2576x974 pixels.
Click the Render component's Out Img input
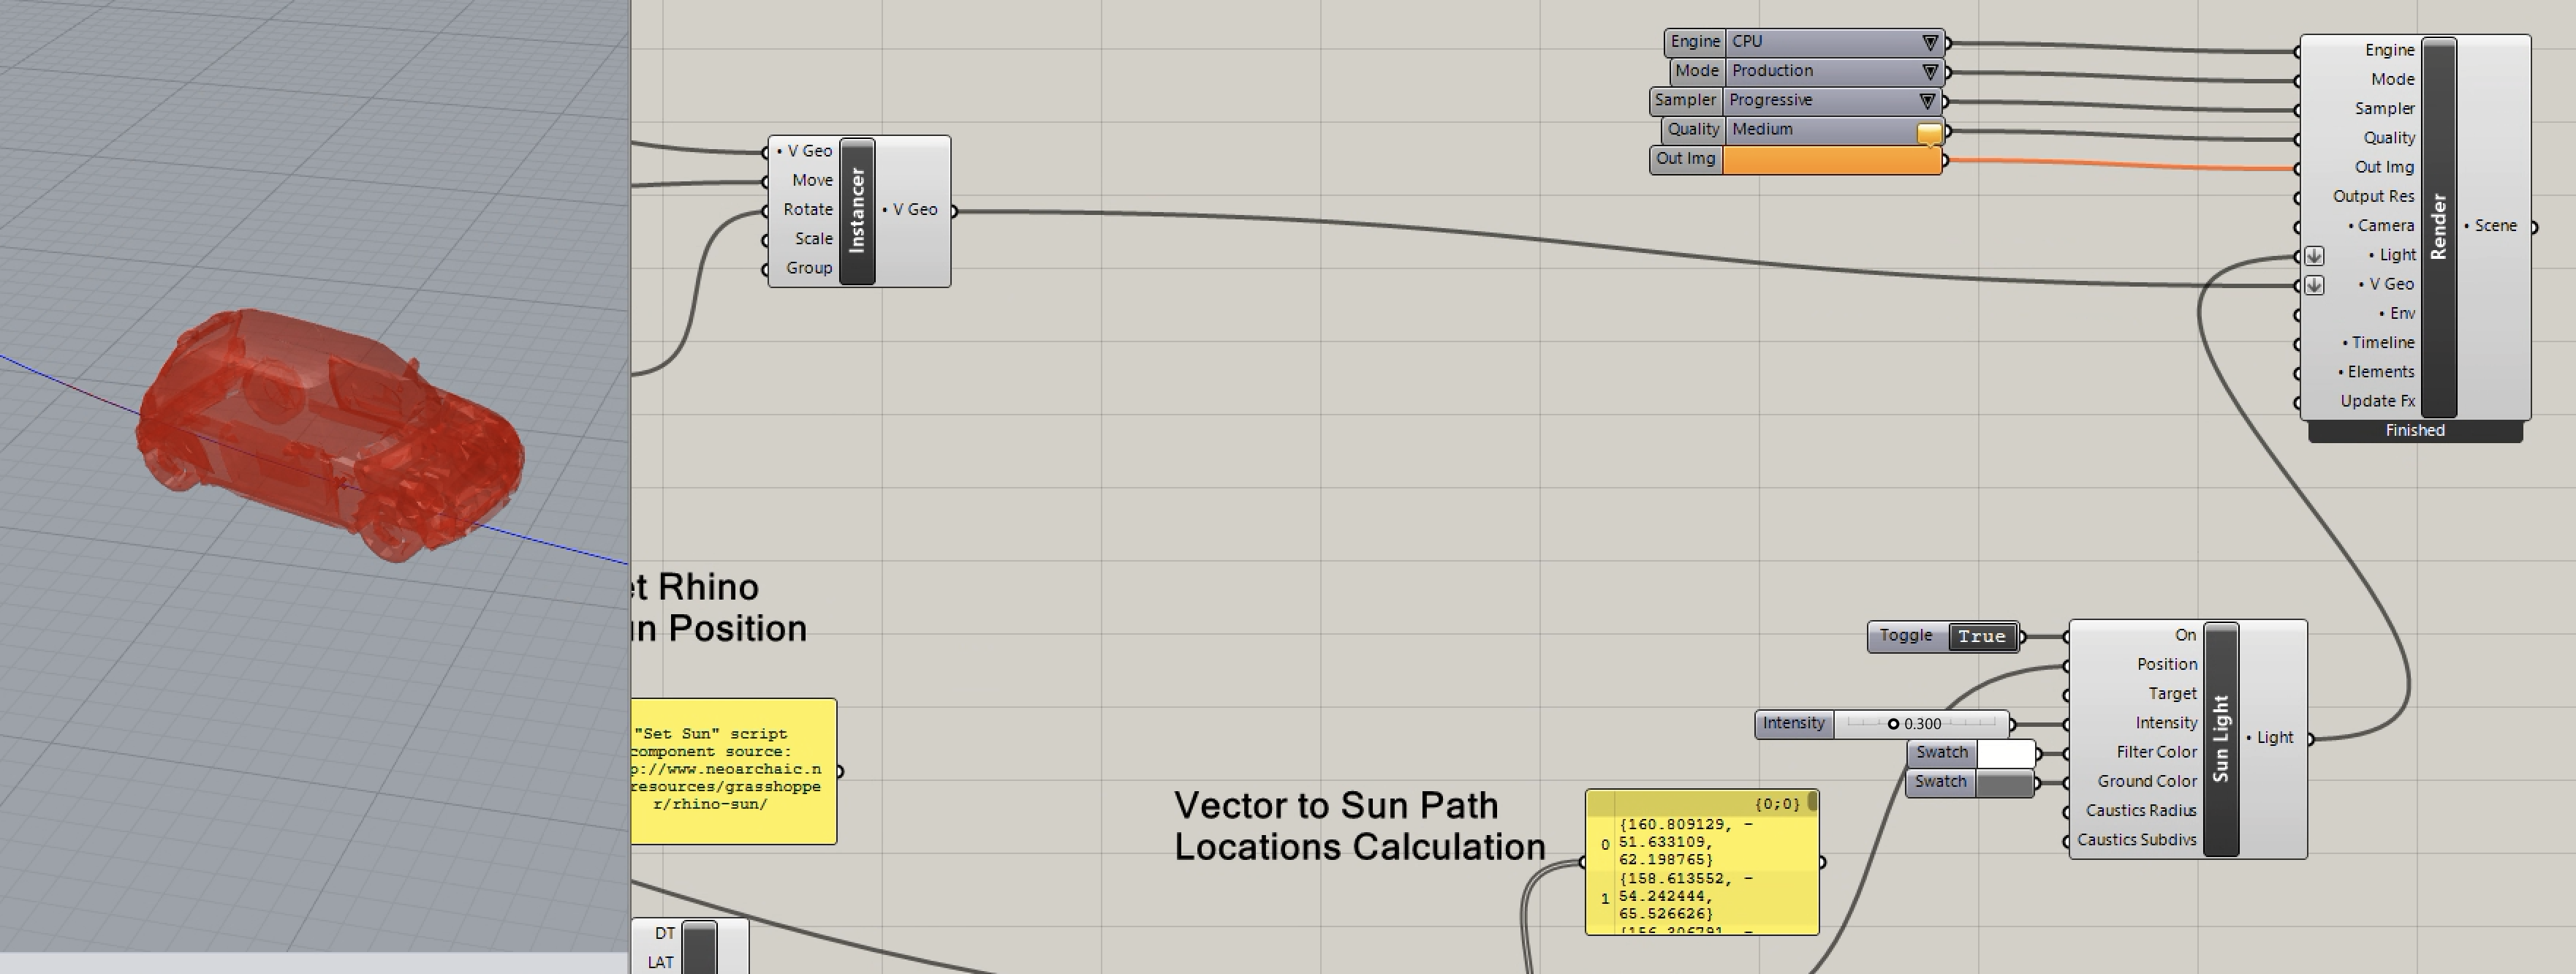point(2384,167)
